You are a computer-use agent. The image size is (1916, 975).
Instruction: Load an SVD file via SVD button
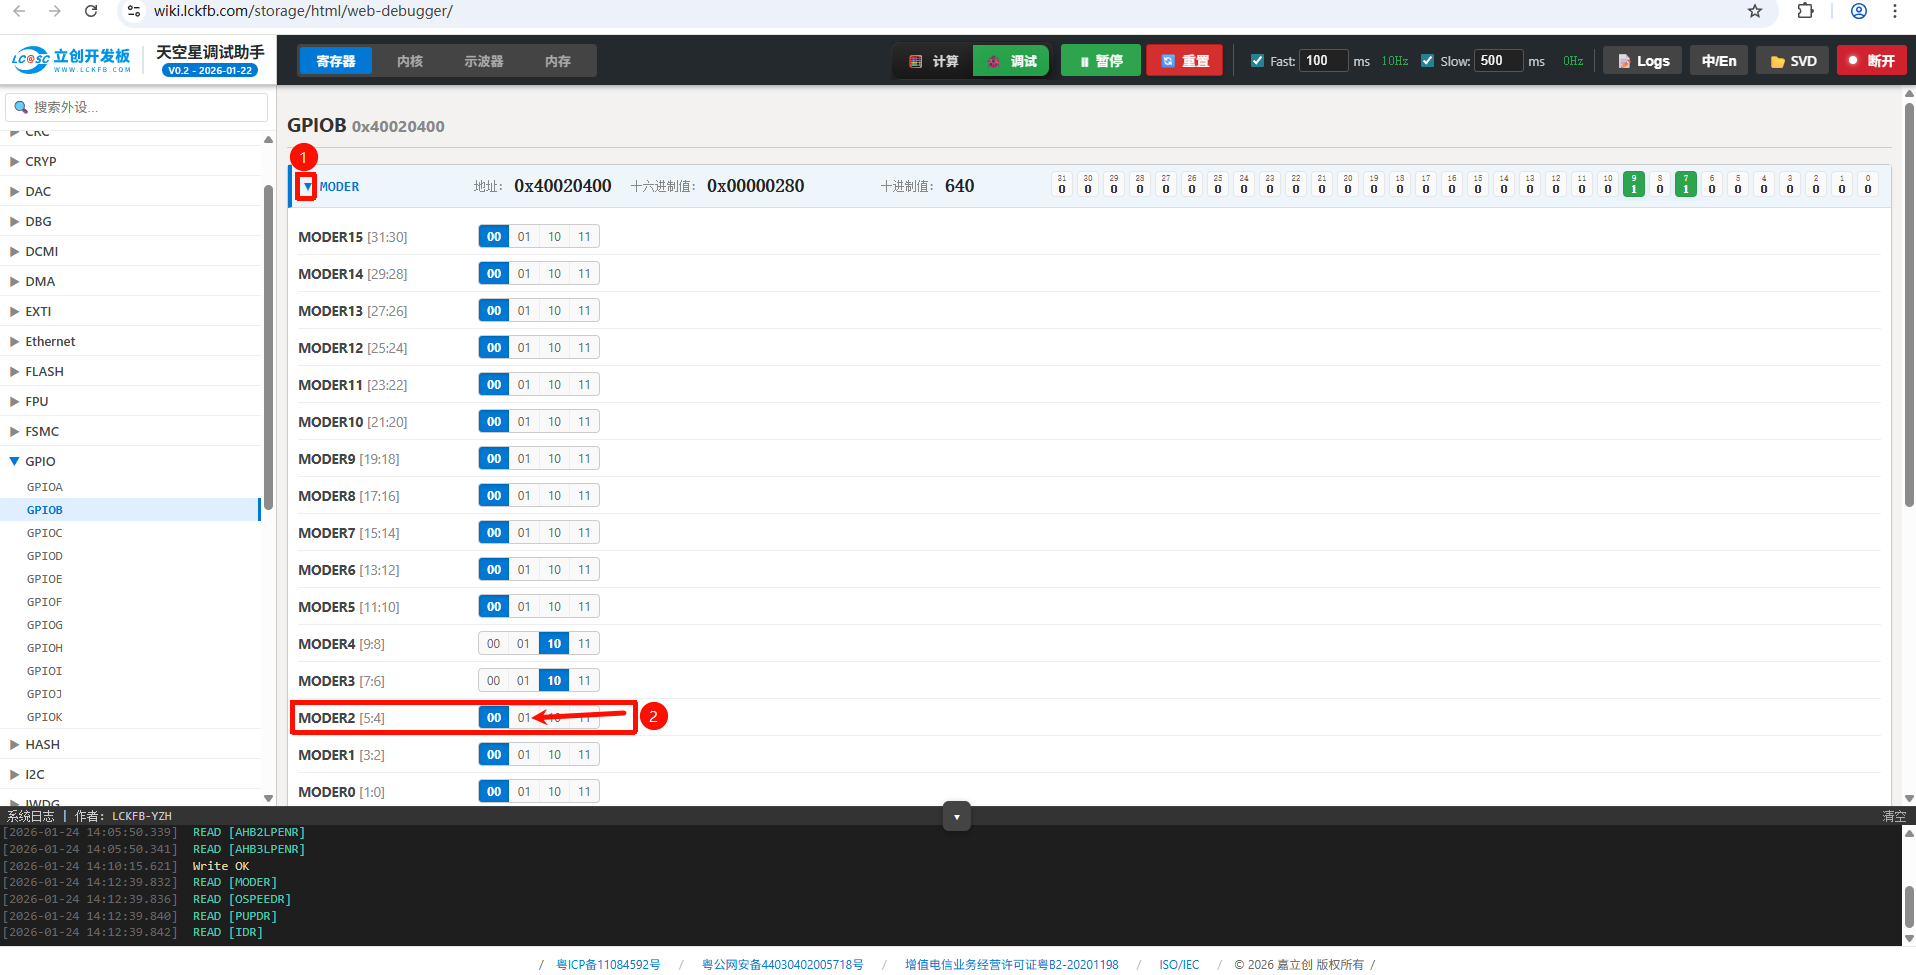coord(1793,61)
